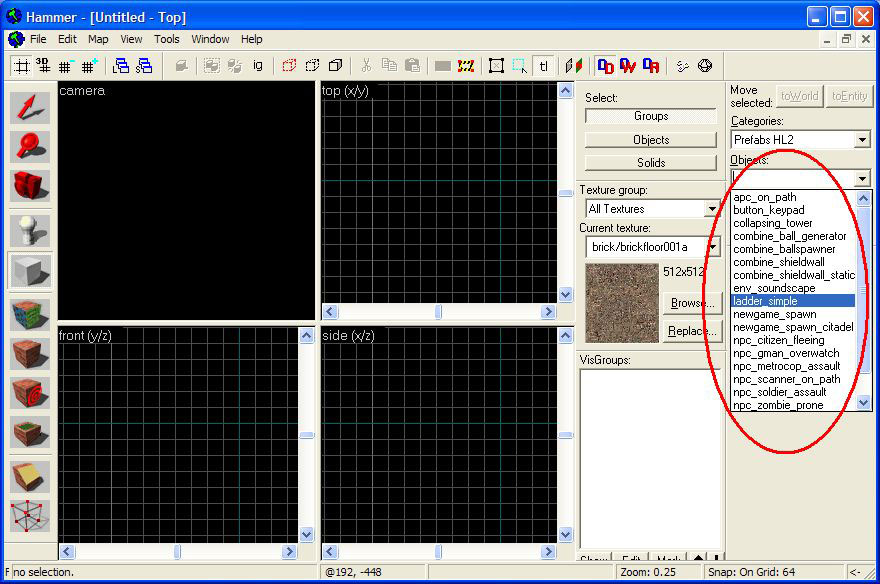Select the Apply Decals target cube tool

pyautogui.click(x=30, y=393)
